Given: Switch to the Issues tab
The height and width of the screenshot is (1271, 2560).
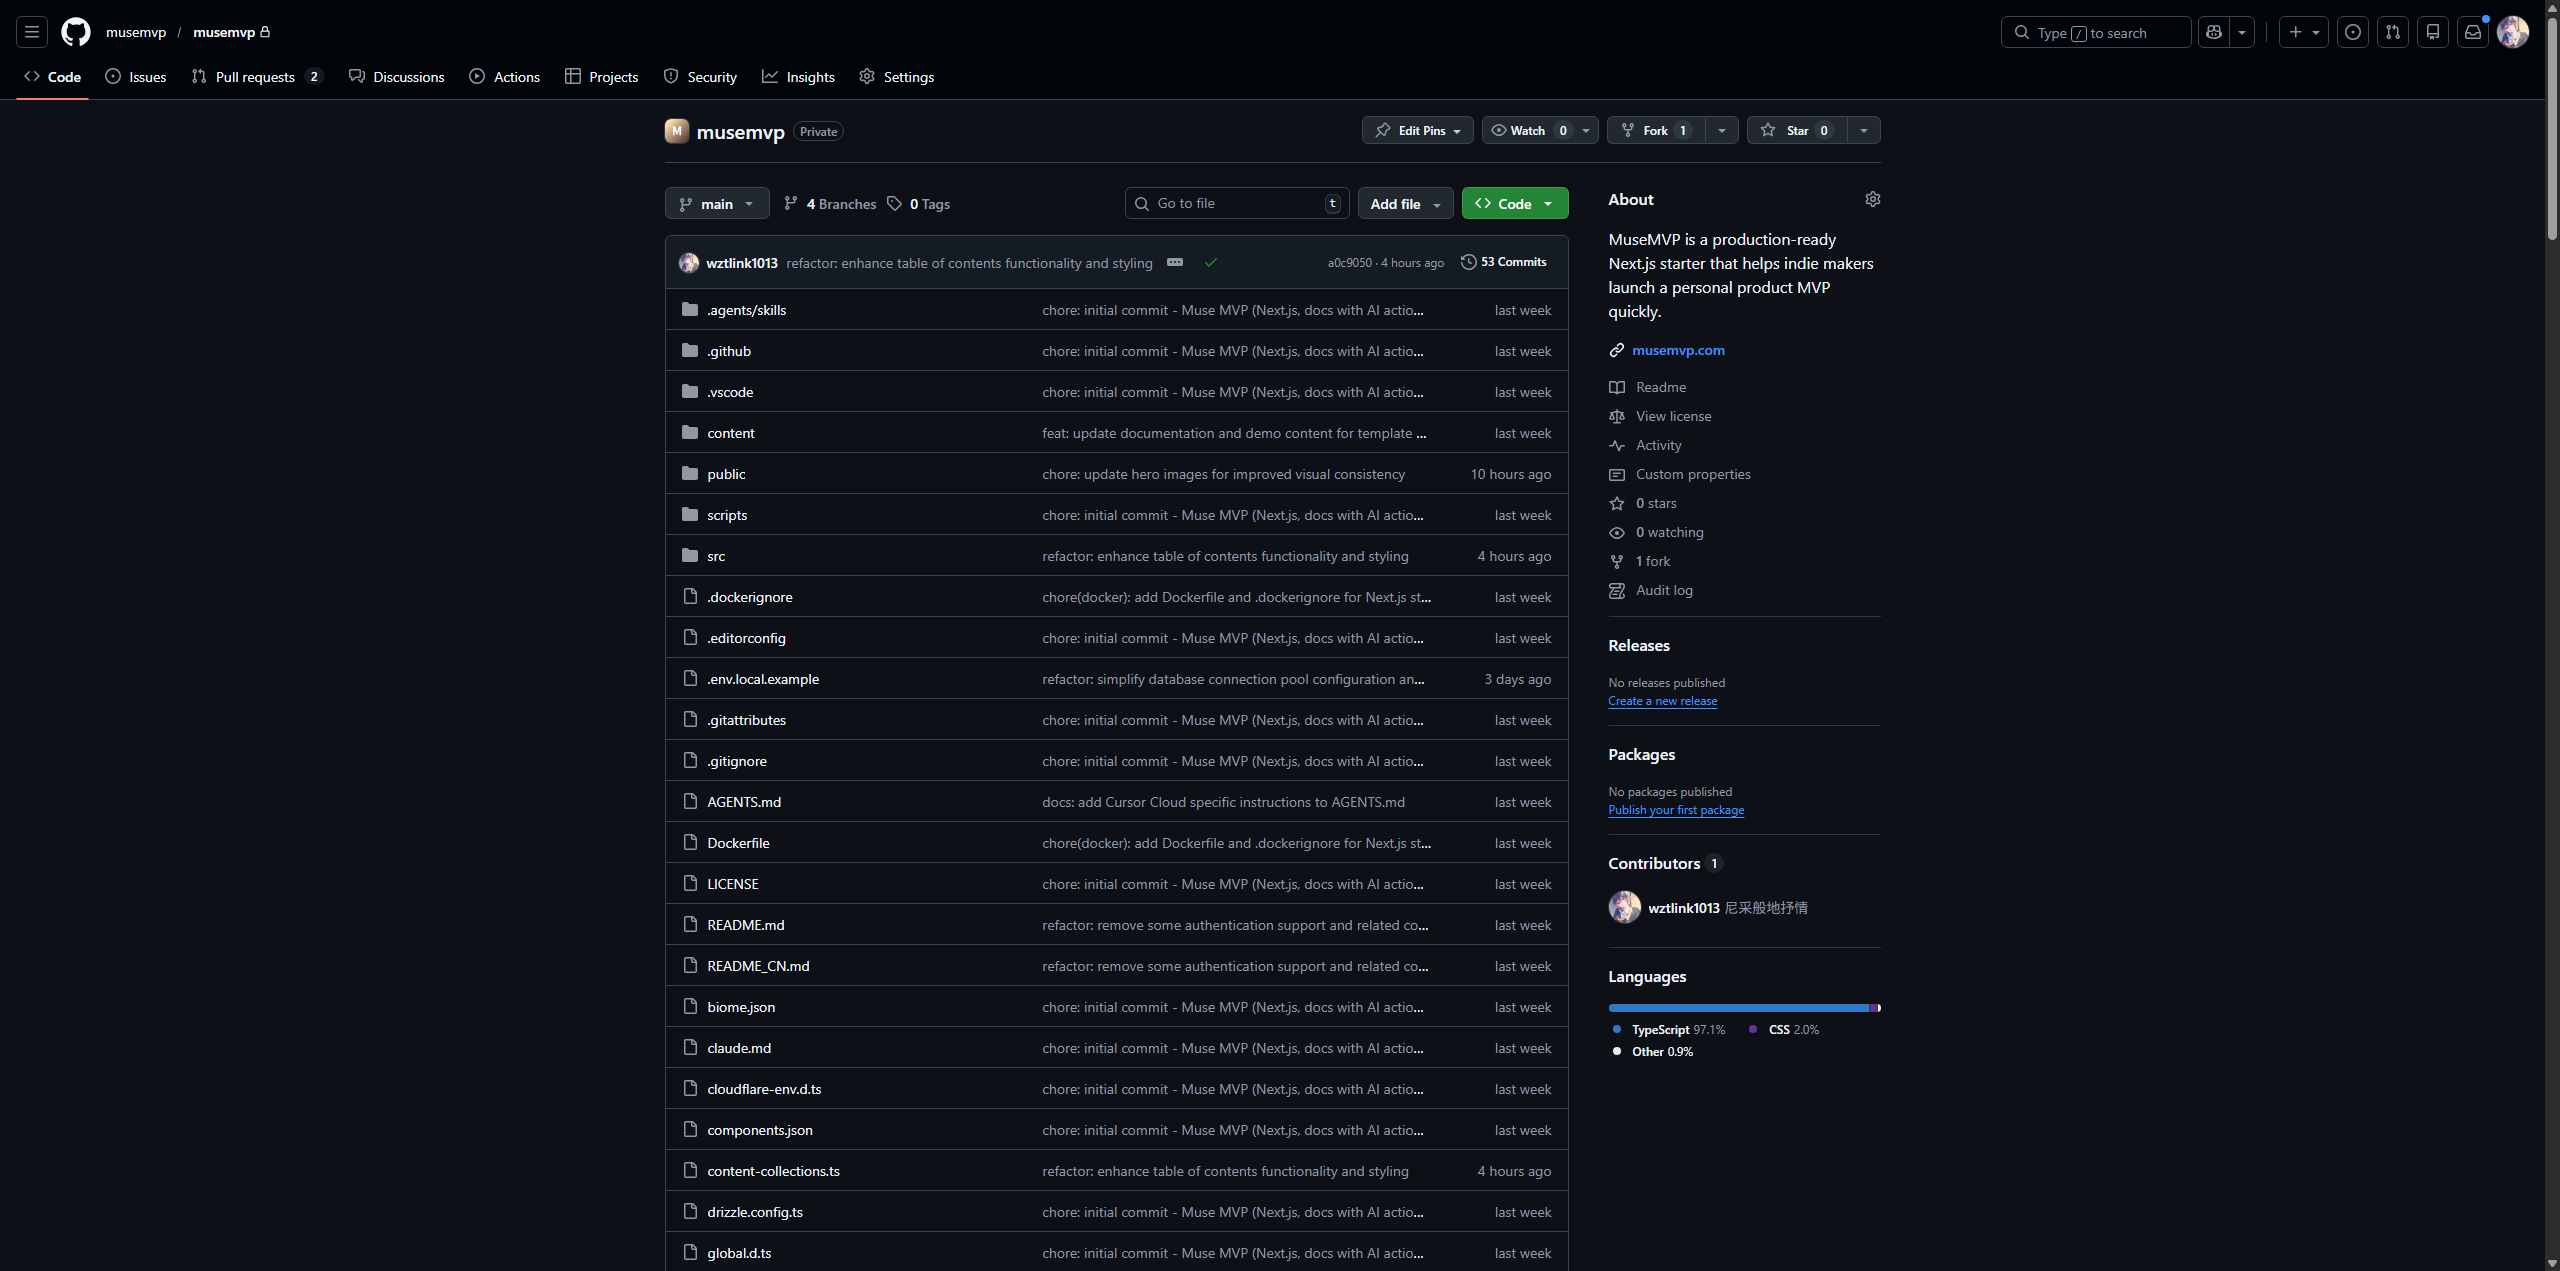Looking at the screenshot, I should click(x=136, y=77).
